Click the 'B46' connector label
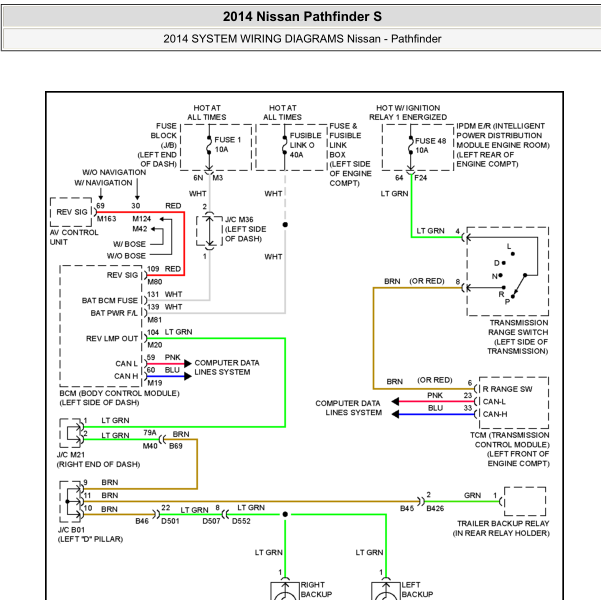The image size is (601, 600). [142, 521]
